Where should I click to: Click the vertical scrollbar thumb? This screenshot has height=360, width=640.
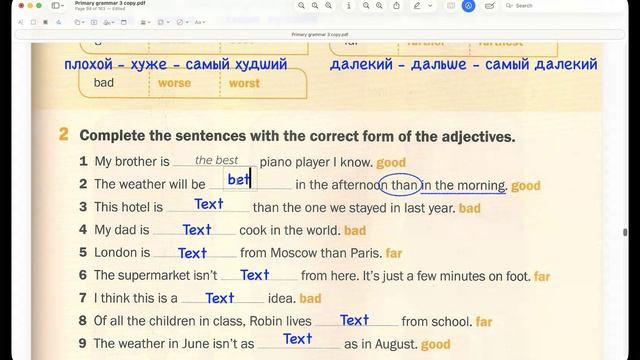625,232
